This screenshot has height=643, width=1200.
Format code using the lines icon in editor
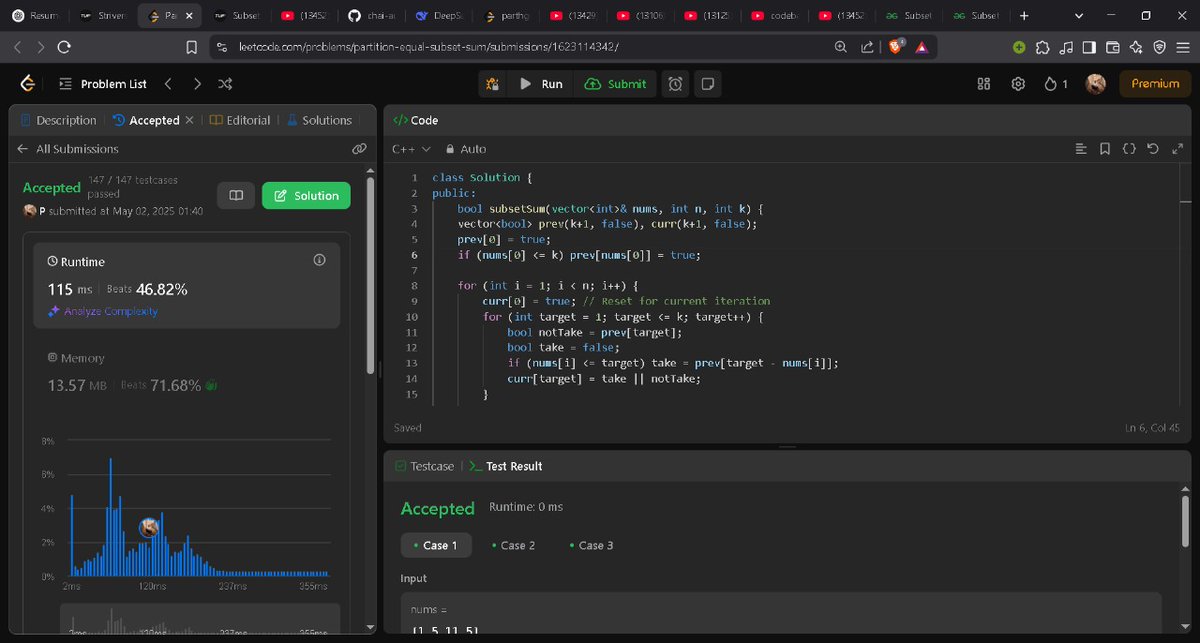click(1081, 148)
